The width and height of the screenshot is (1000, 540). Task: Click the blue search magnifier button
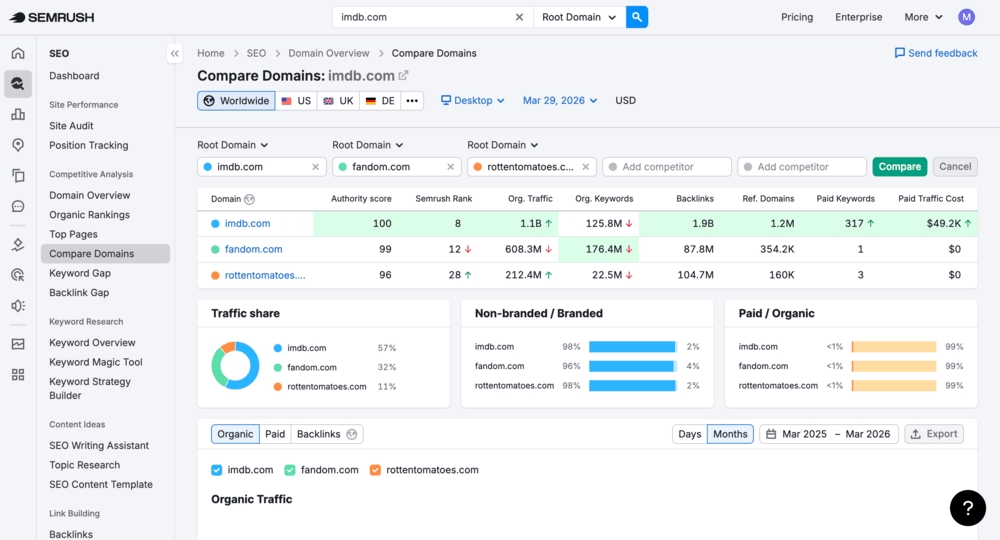pos(636,17)
